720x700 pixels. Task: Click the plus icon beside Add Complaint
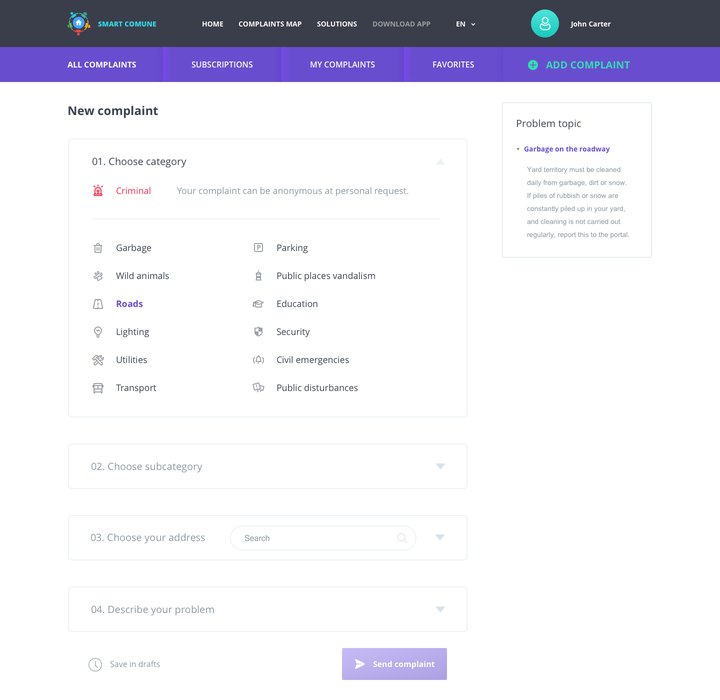coord(533,65)
